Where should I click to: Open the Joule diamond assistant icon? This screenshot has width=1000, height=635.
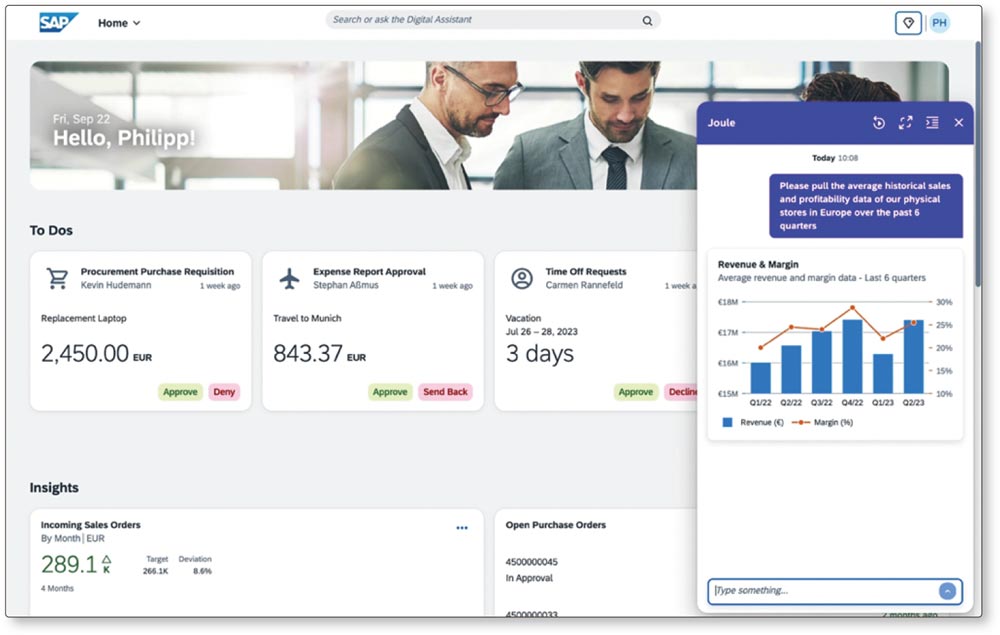coord(908,23)
